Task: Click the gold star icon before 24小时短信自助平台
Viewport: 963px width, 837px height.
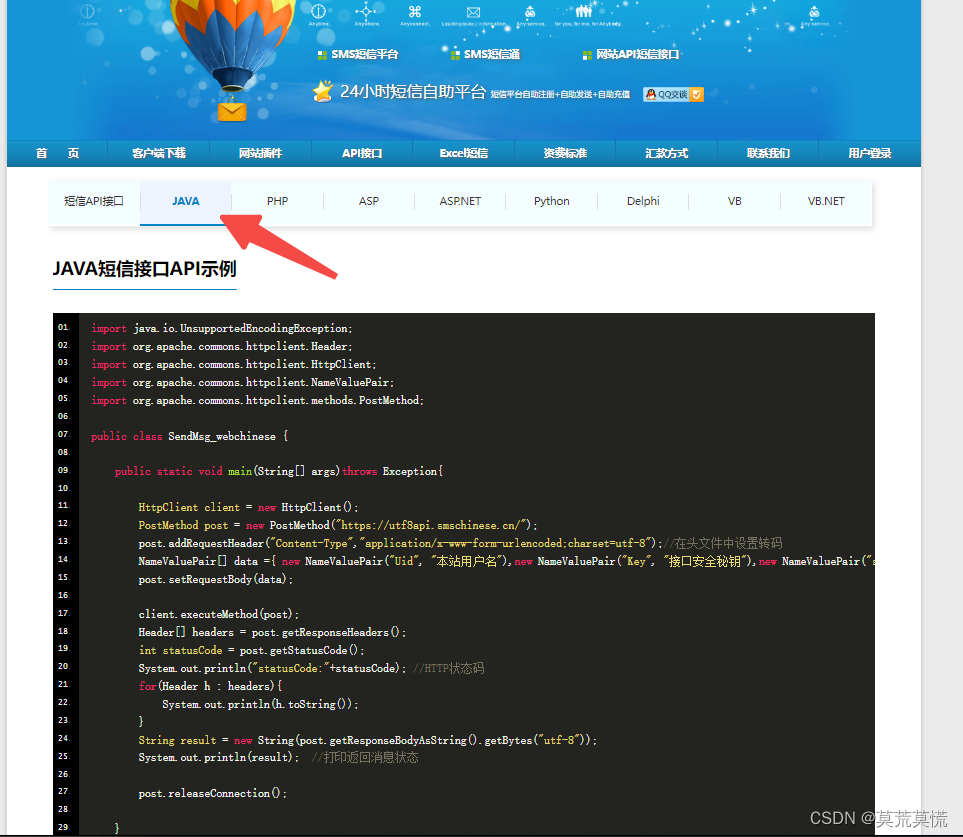Action: coord(322,91)
